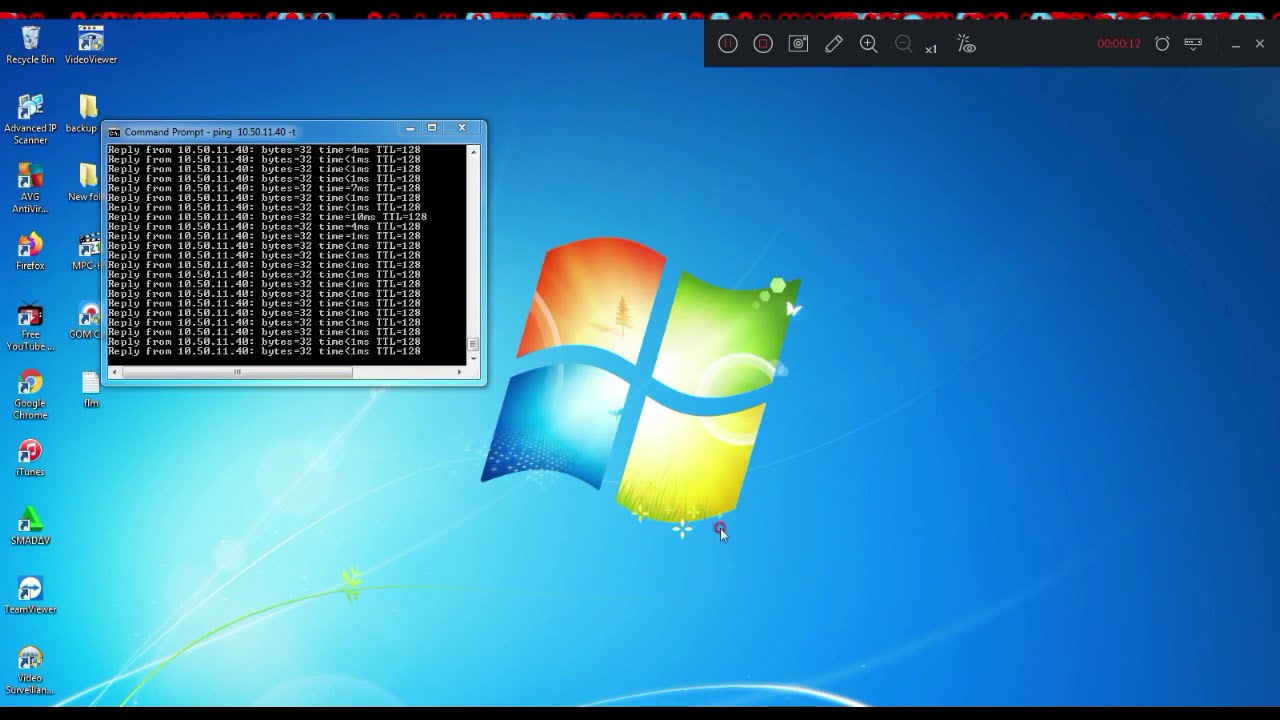
Task: Select the MPC-HC player desktop icon
Action: click(x=88, y=252)
